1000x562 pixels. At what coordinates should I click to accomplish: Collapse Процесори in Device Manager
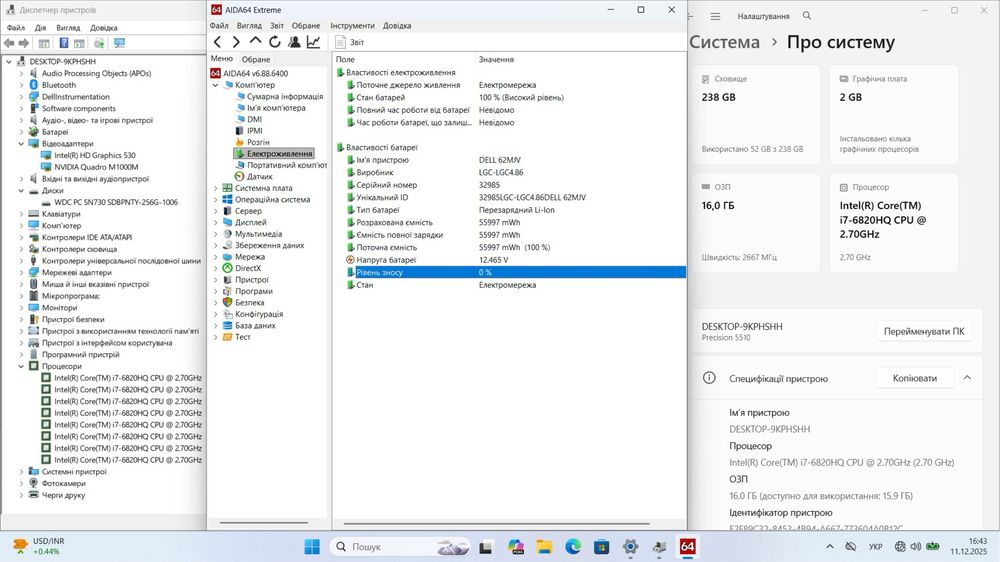pyautogui.click(x=21, y=366)
